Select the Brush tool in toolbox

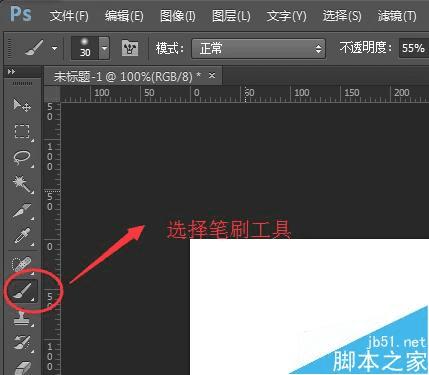pyautogui.click(x=23, y=292)
